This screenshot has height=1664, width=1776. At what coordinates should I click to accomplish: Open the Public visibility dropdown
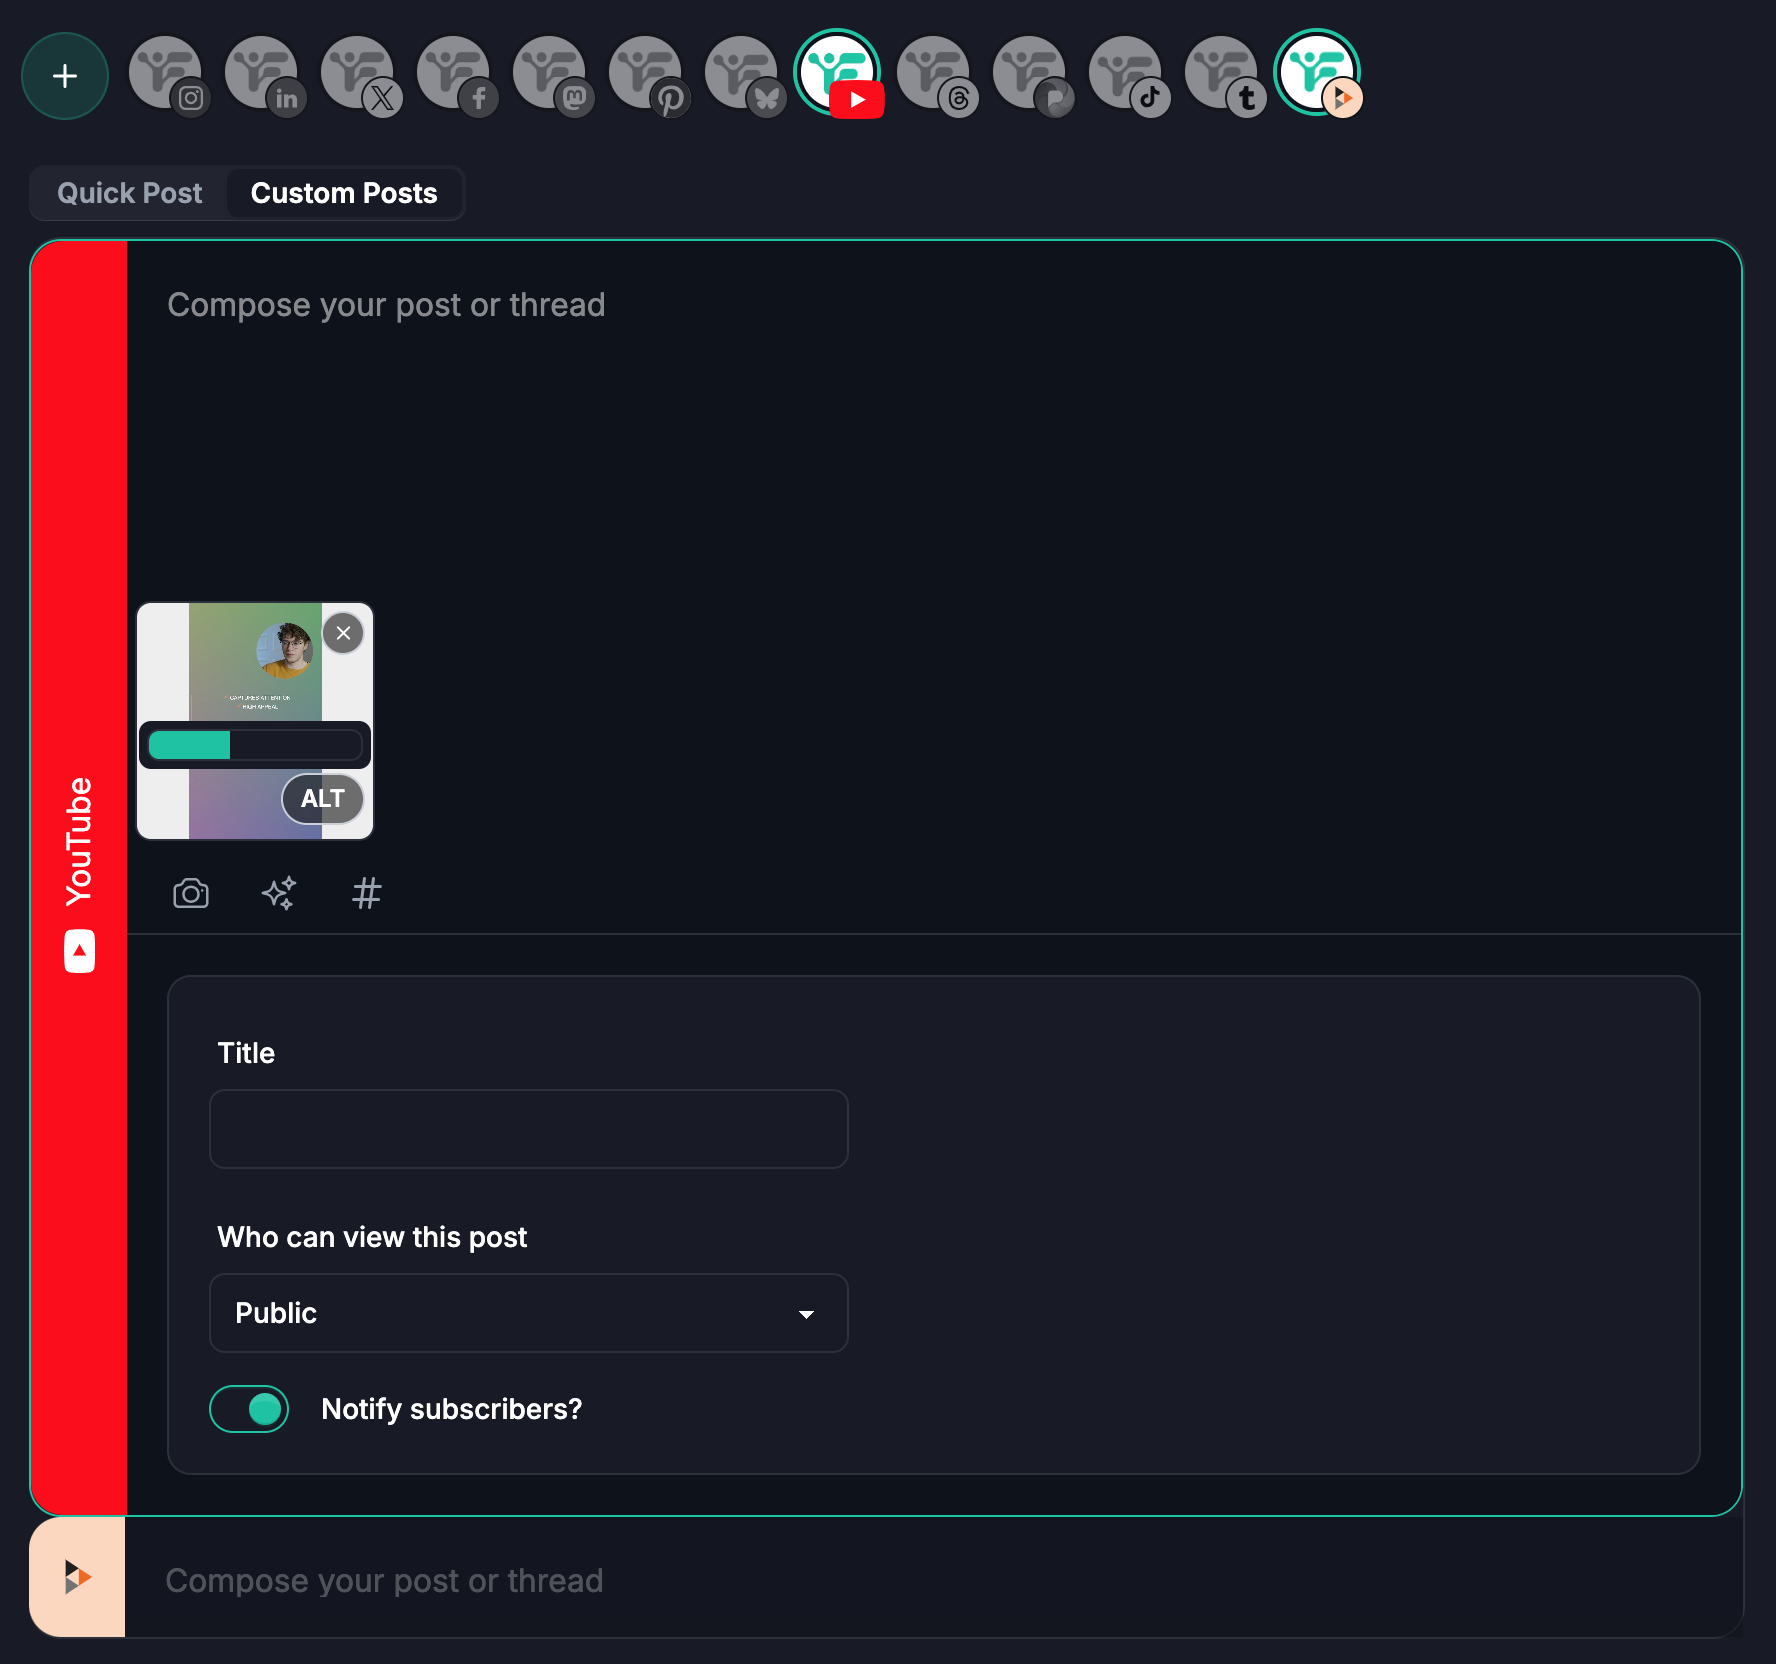tap(528, 1313)
